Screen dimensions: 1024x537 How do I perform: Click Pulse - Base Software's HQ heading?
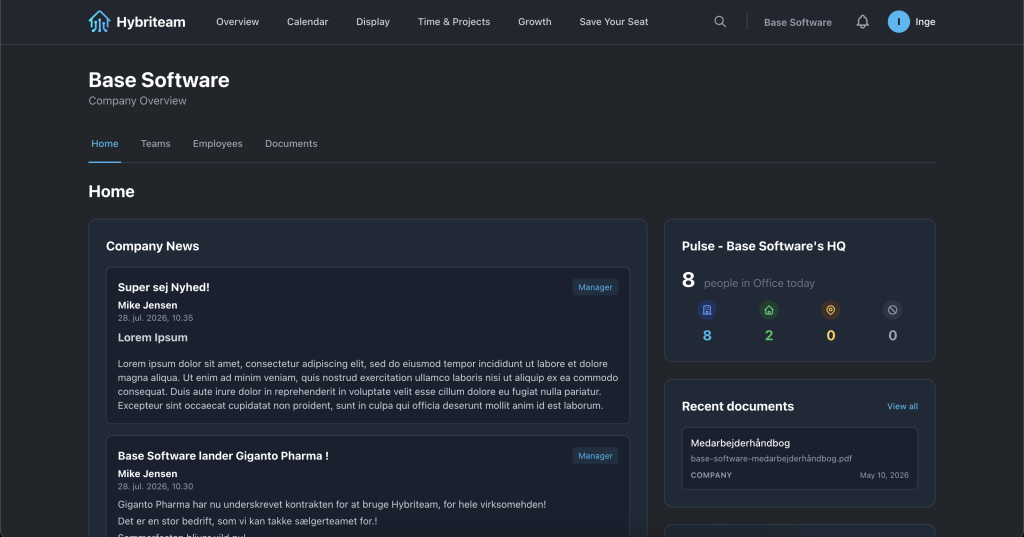(x=763, y=246)
